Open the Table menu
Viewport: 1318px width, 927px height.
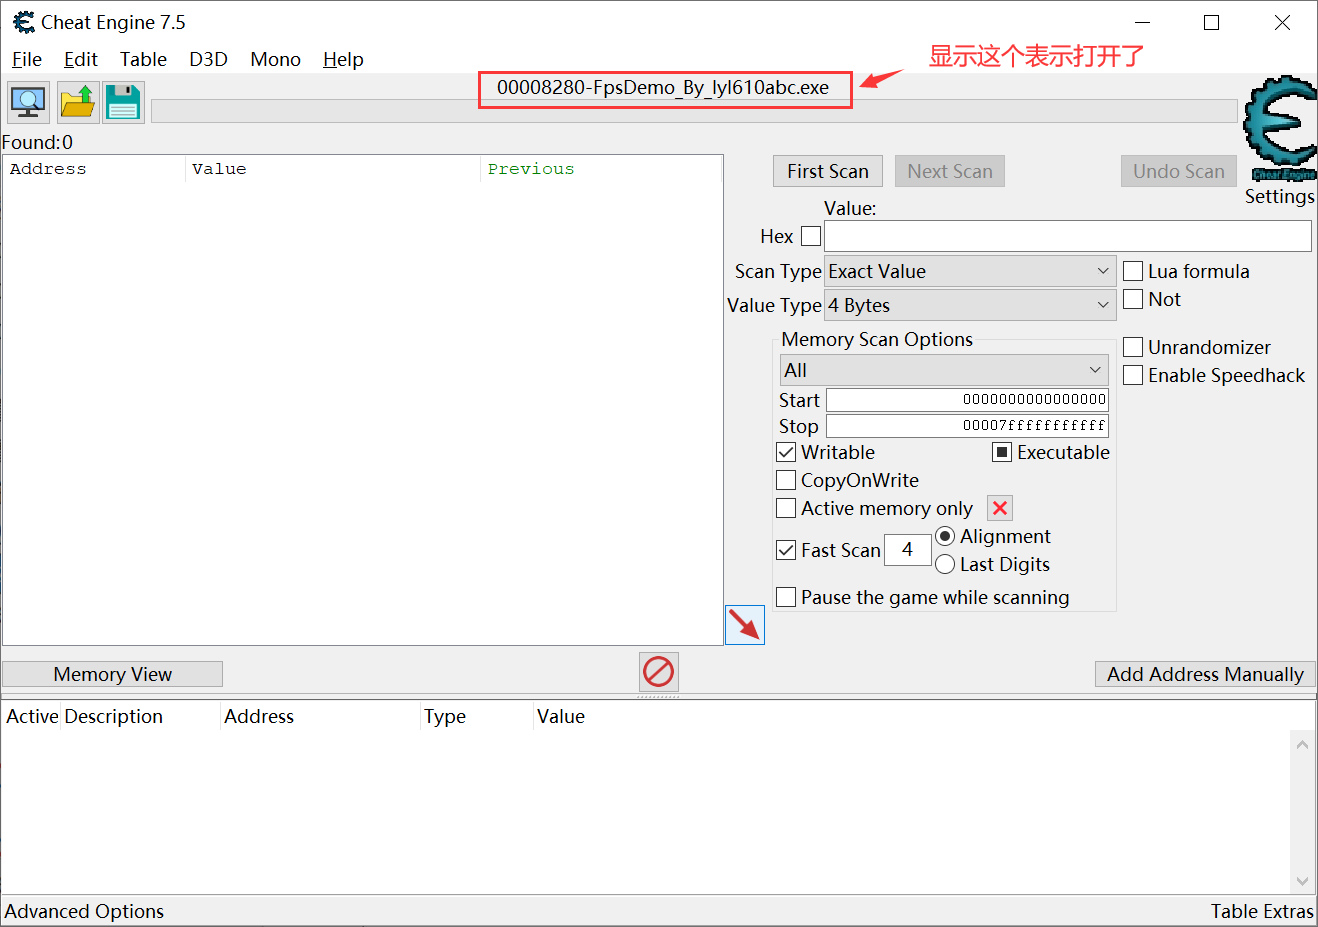click(143, 59)
